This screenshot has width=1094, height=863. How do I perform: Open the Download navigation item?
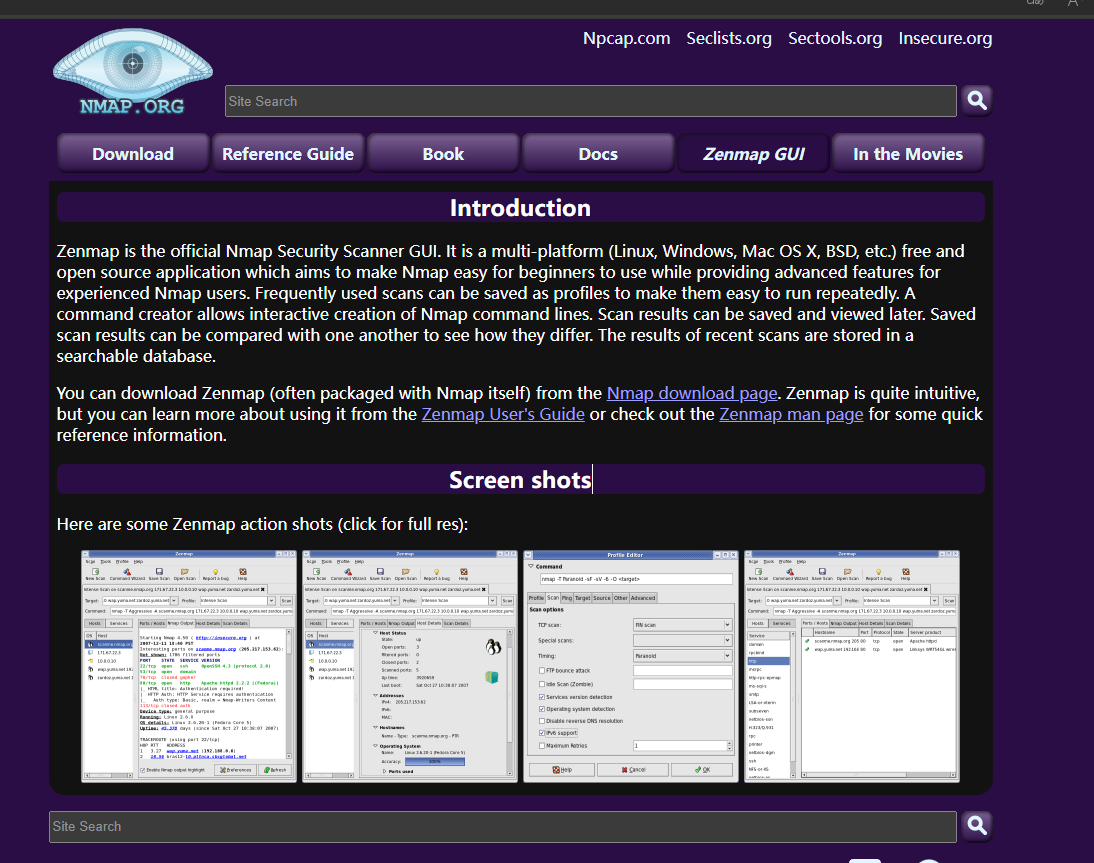click(133, 153)
